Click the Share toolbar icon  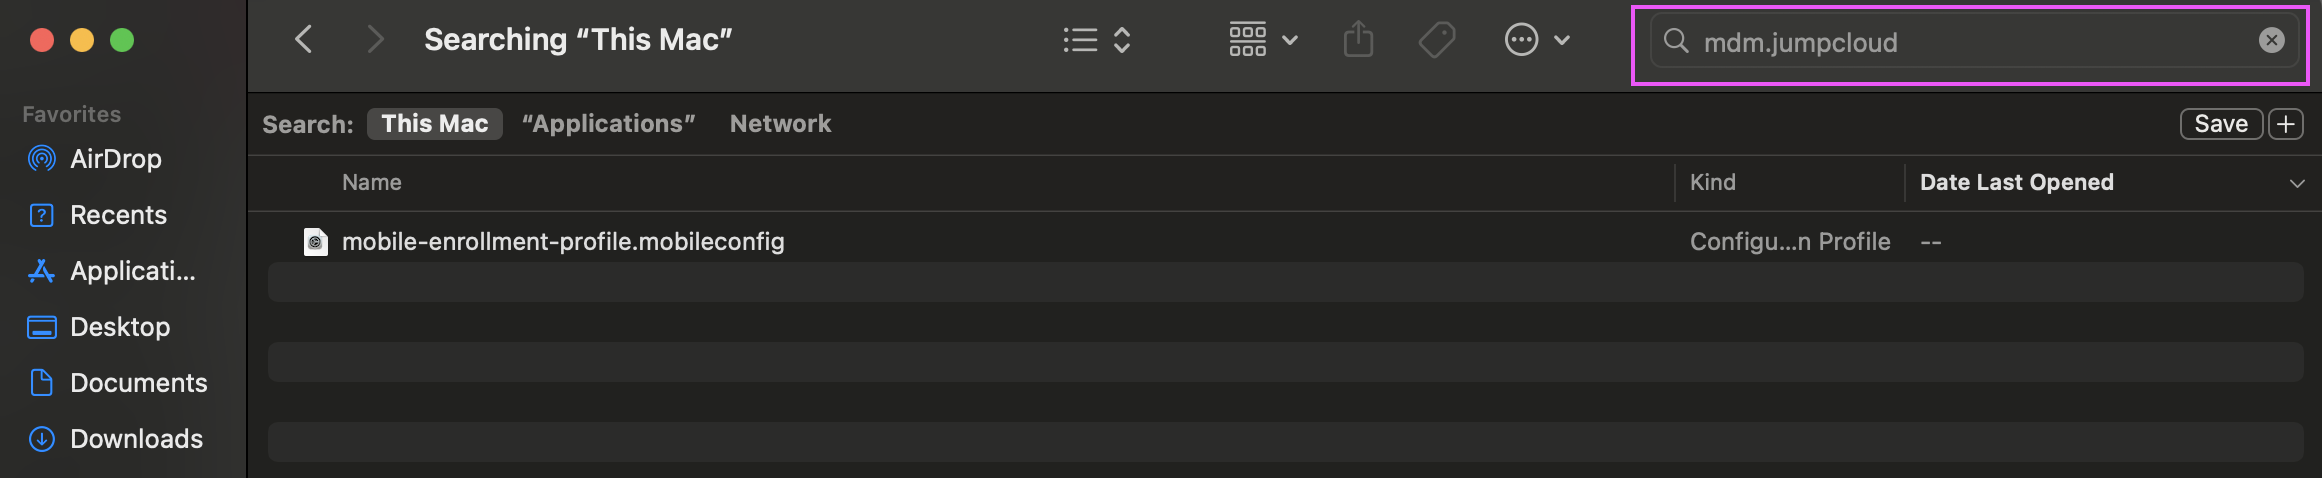point(1358,40)
